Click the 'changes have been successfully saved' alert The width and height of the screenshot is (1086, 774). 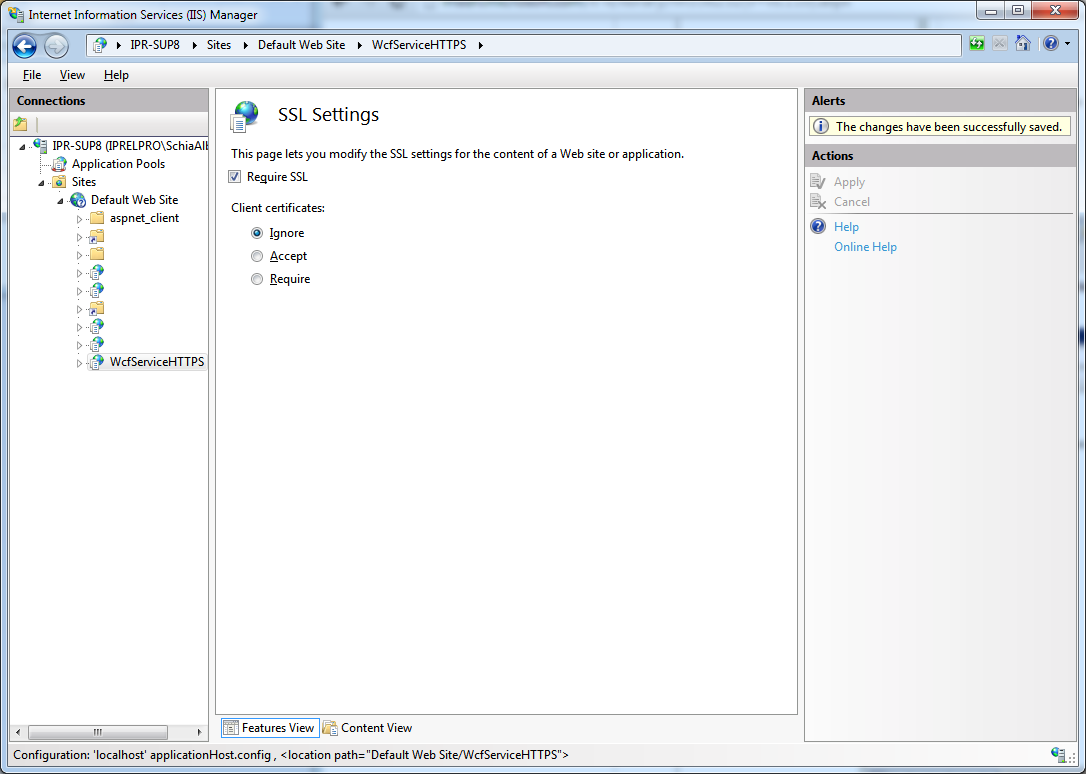point(940,127)
